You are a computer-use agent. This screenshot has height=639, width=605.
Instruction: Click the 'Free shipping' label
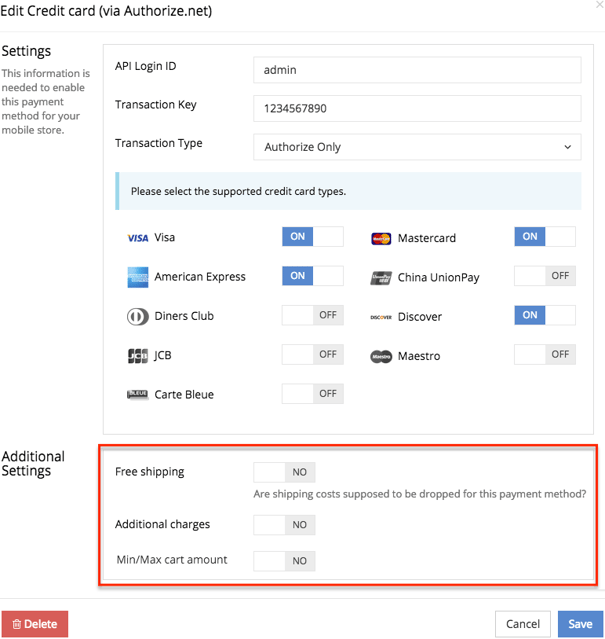point(150,472)
